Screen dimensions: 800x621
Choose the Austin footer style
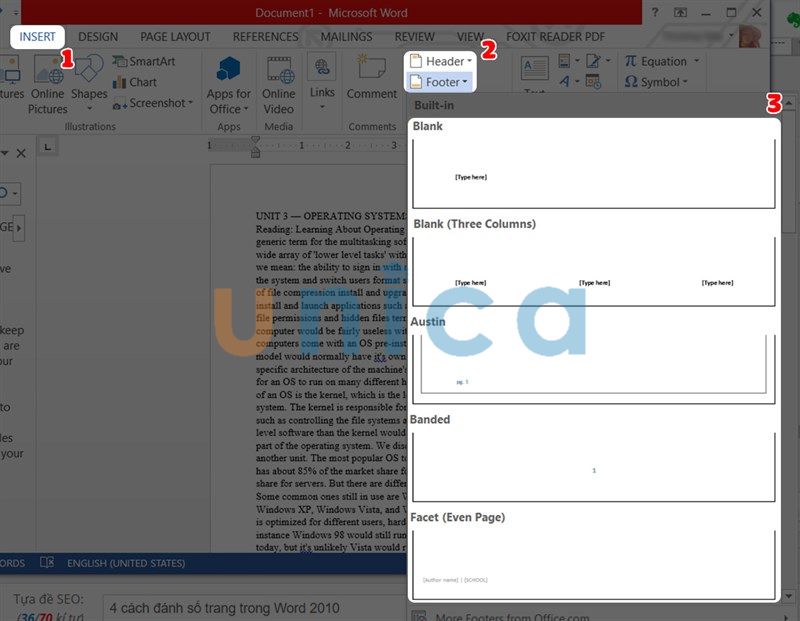[x=594, y=367]
